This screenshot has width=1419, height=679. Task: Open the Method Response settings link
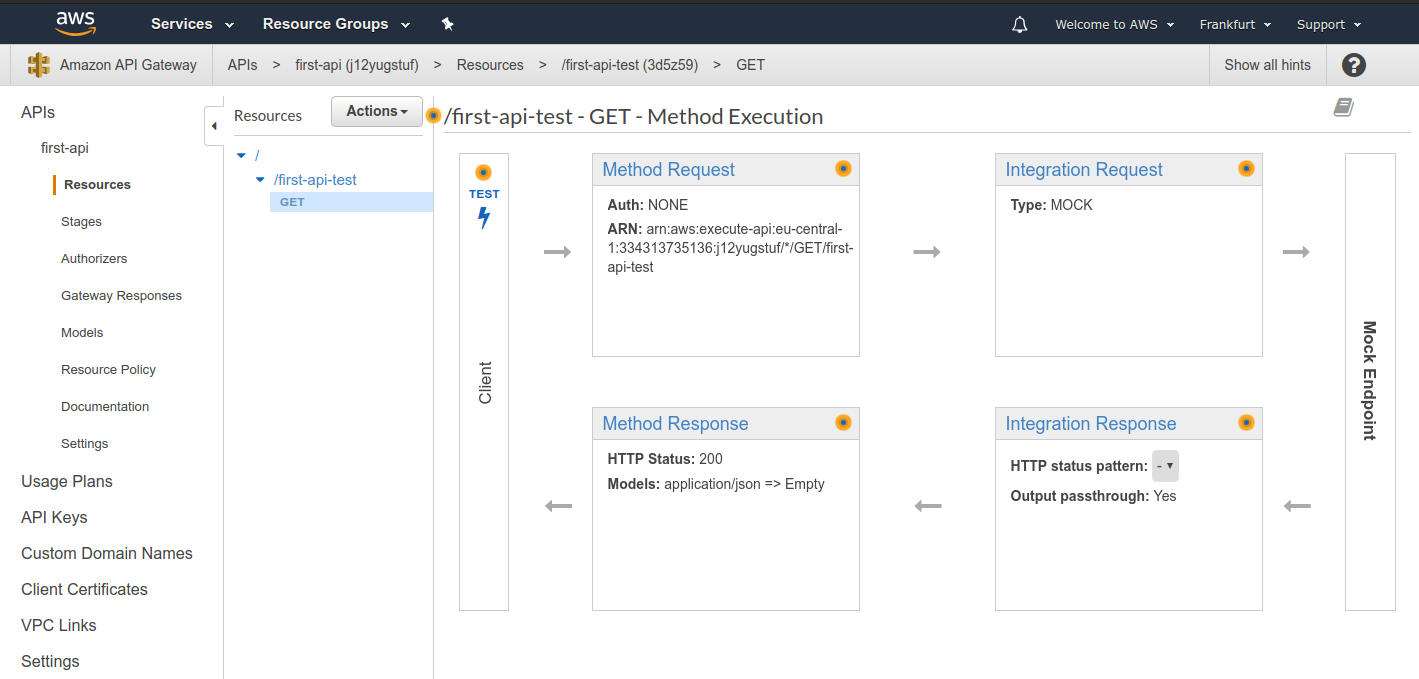675,424
